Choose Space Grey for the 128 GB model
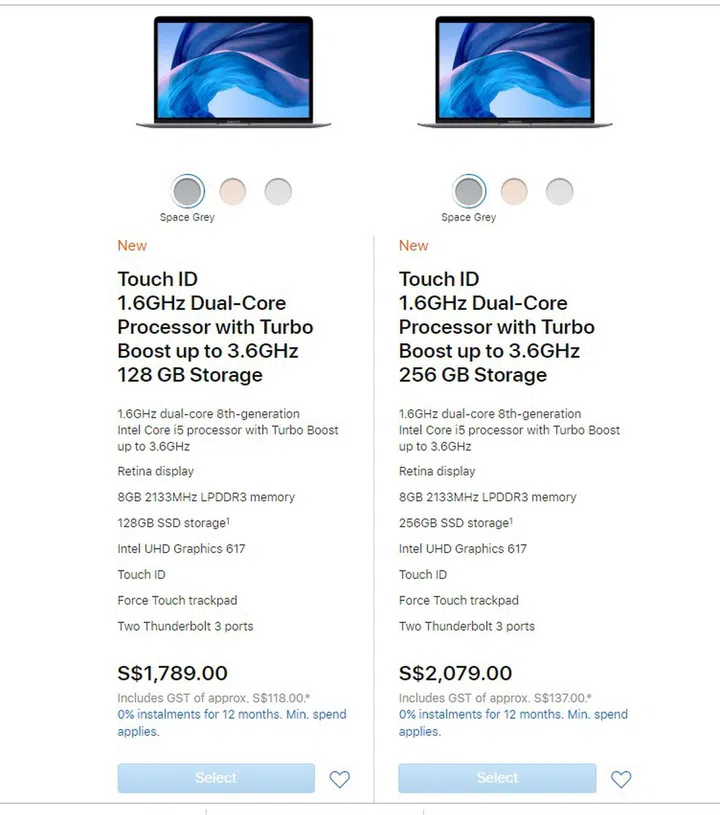Image resolution: width=720 pixels, height=815 pixels. pyautogui.click(x=188, y=191)
